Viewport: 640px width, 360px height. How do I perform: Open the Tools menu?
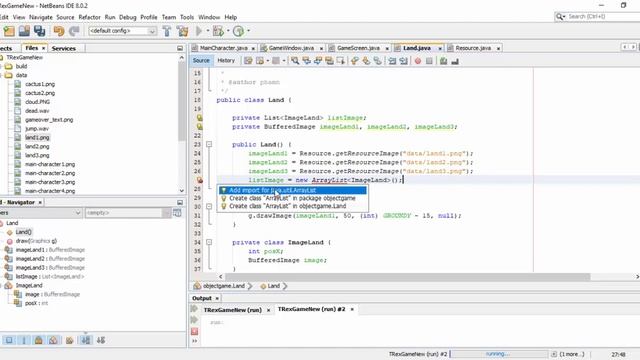tap(187, 17)
